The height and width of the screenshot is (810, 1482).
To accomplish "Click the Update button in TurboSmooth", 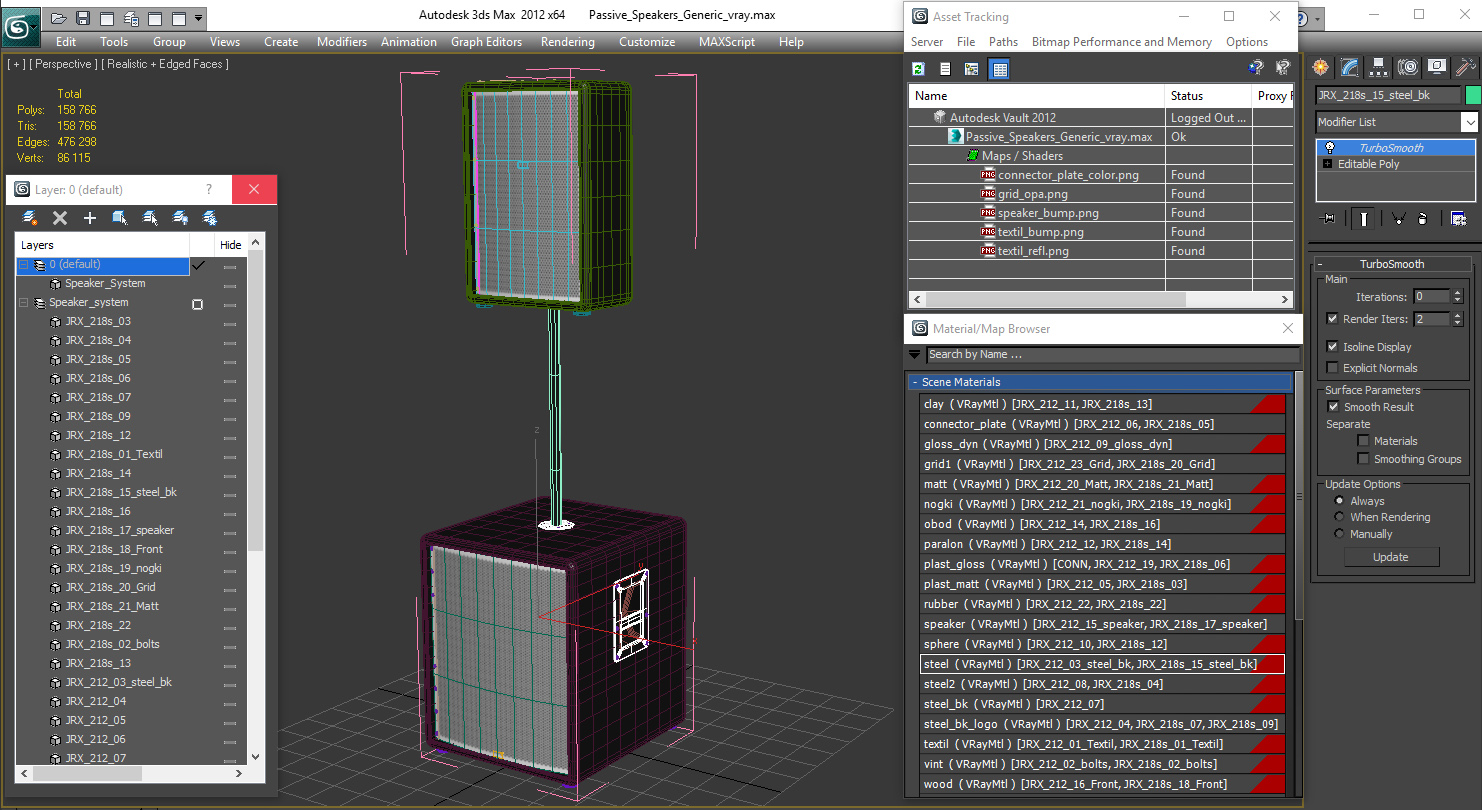I will click(1390, 557).
